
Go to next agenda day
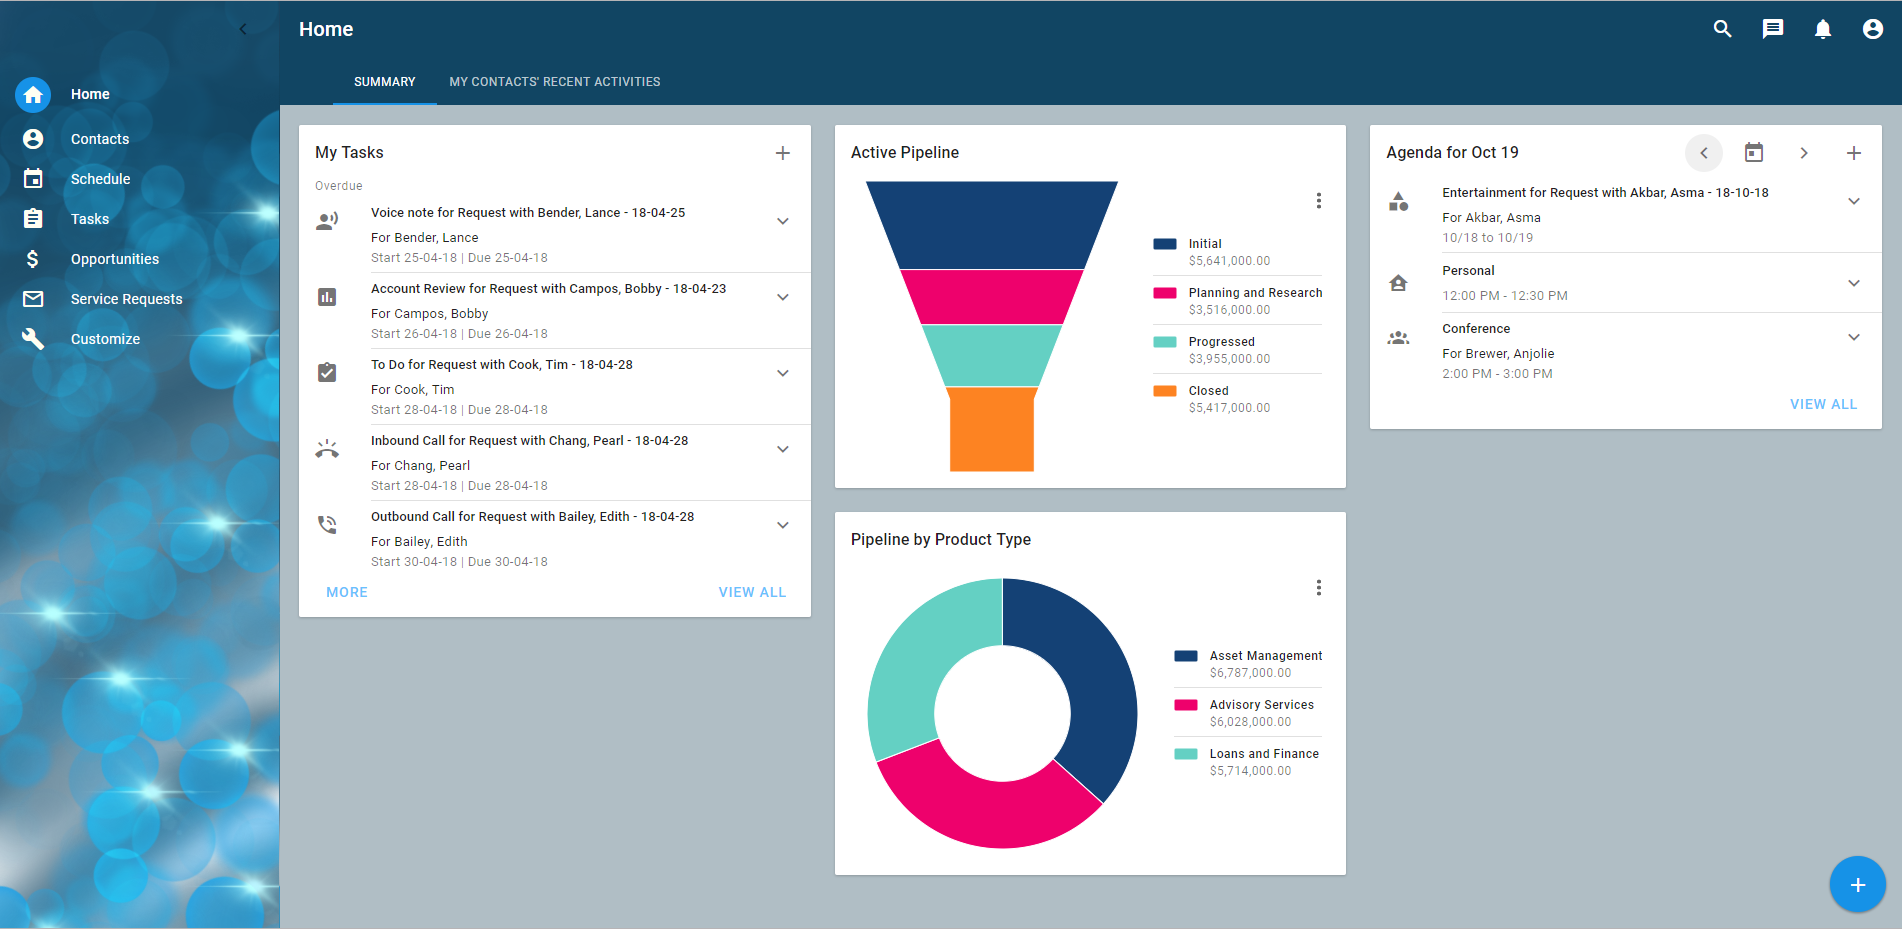1803,153
